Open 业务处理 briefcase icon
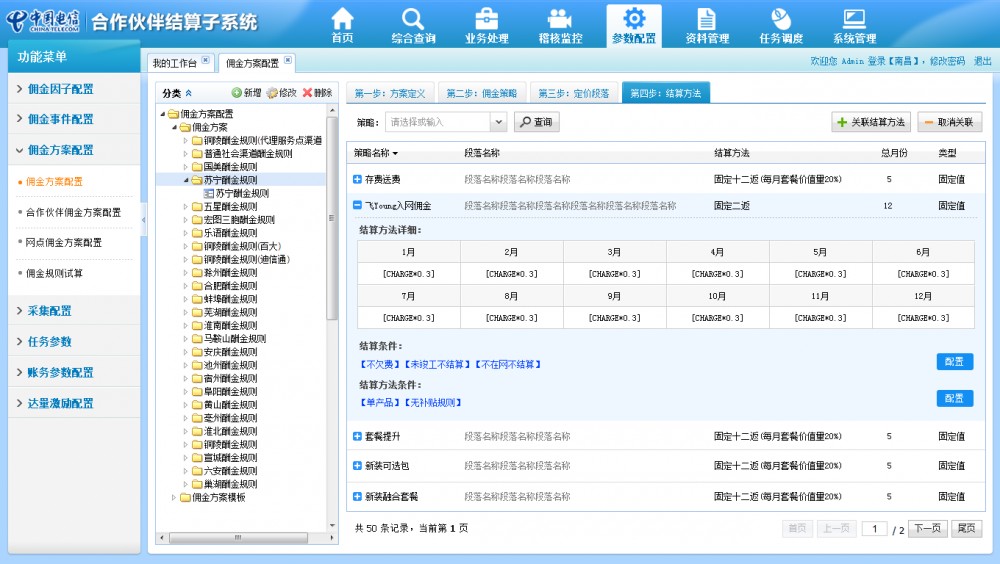This screenshot has height=564, width=1000. click(486, 19)
